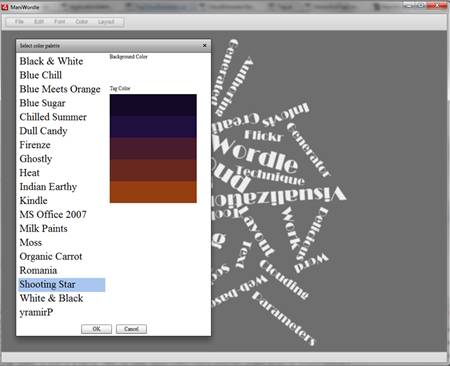Image resolution: width=450 pixels, height=366 pixels.
Task: Select the Shooting Star palette
Action: pos(62,285)
